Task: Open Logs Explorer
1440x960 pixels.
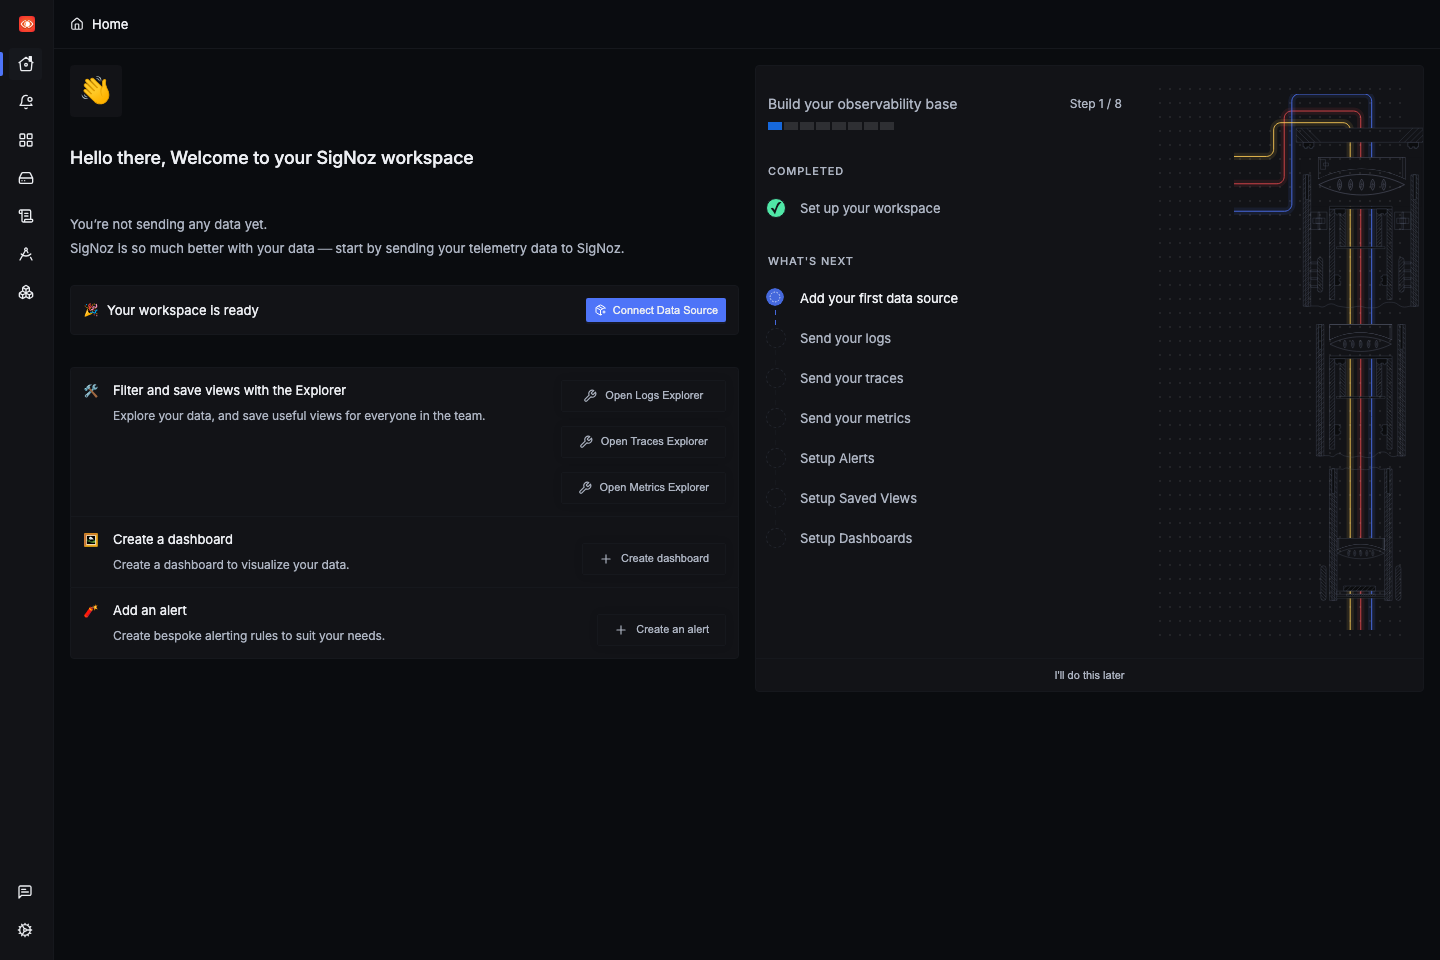Action: [643, 396]
